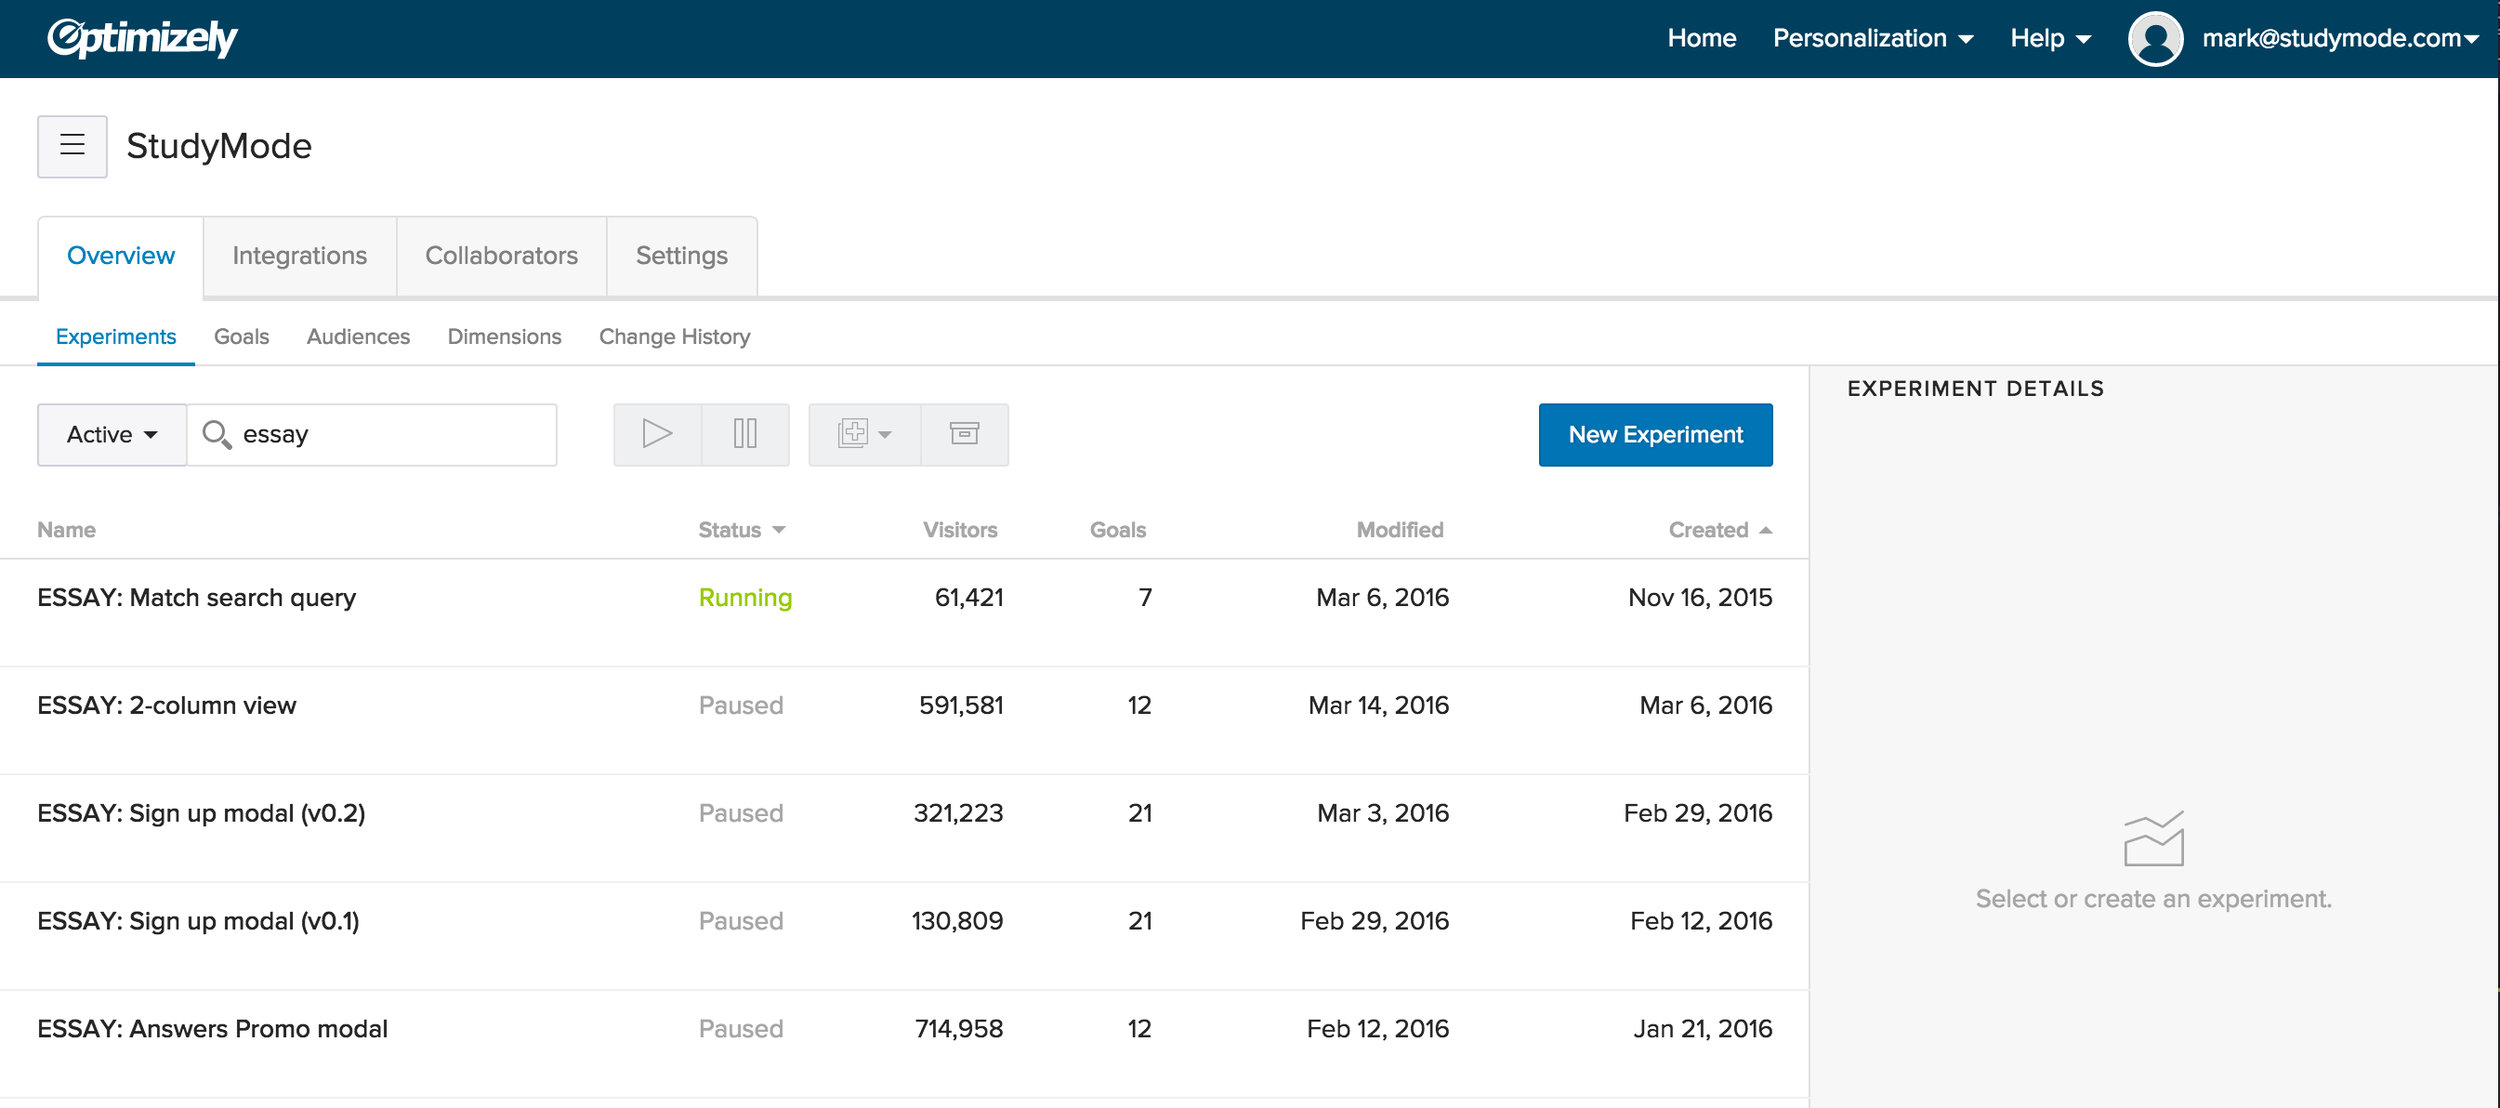Switch to the Collaborators tab
The width and height of the screenshot is (2500, 1108).
point(502,256)
